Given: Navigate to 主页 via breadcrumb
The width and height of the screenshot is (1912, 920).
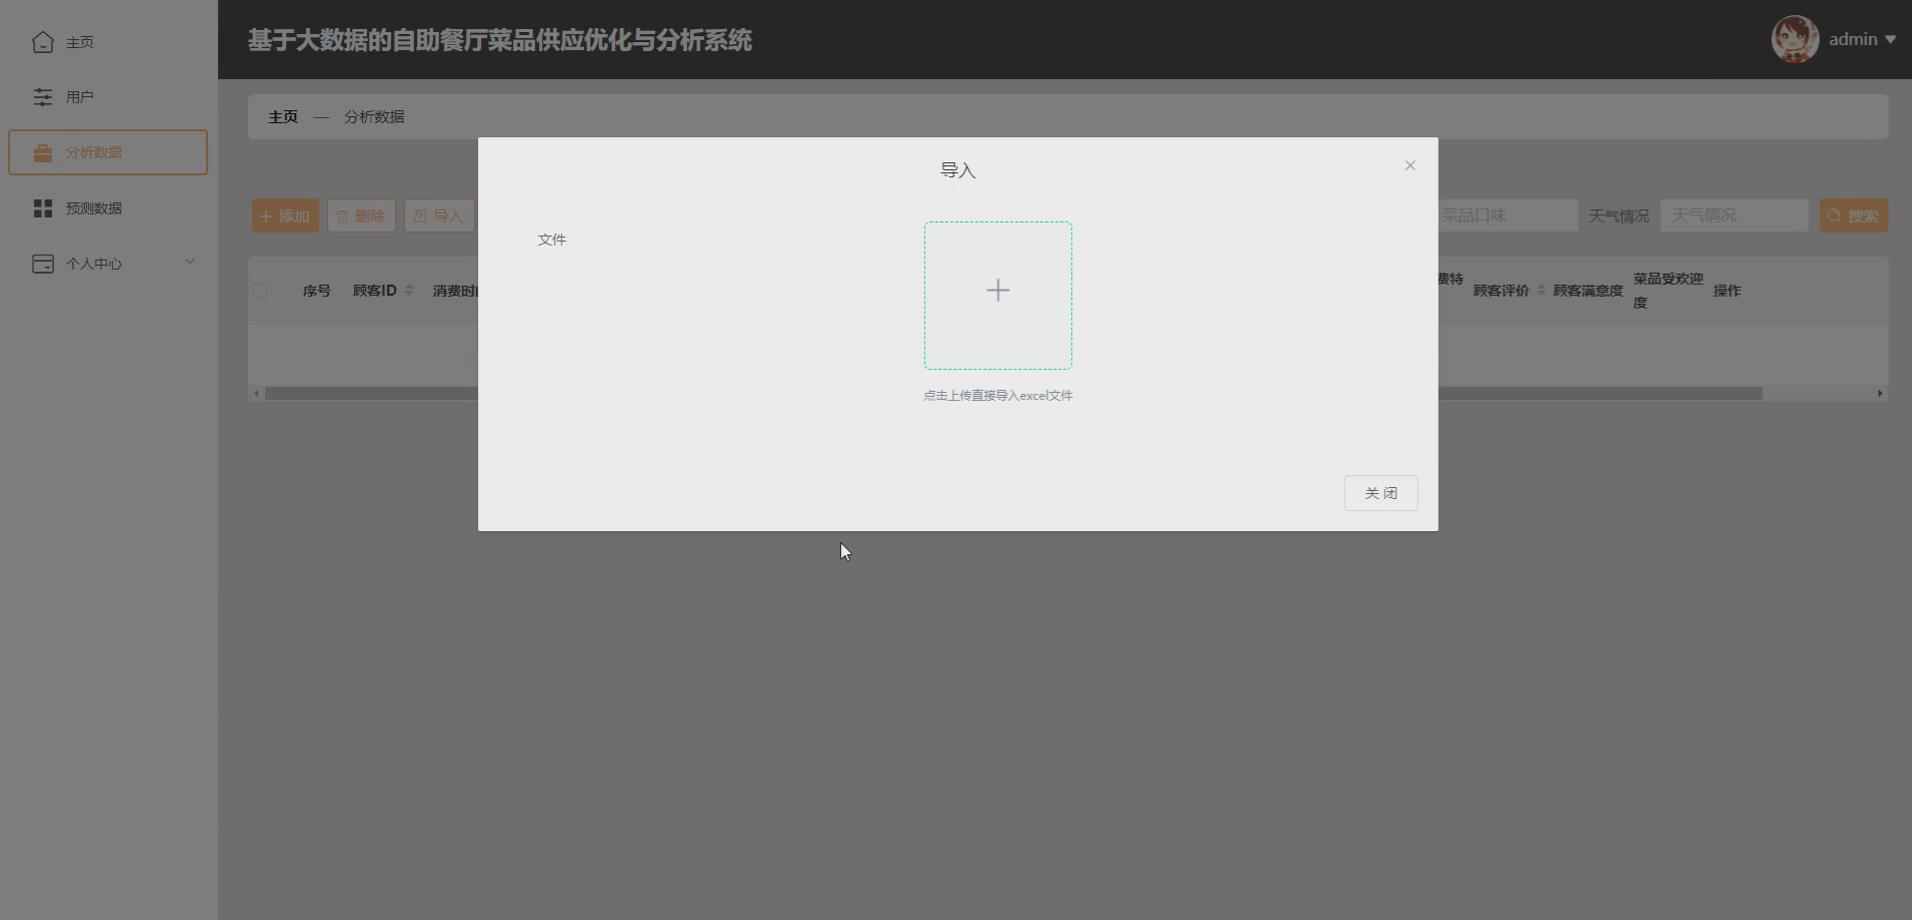Looking at the screenshot, I should [x=282, y=116].
